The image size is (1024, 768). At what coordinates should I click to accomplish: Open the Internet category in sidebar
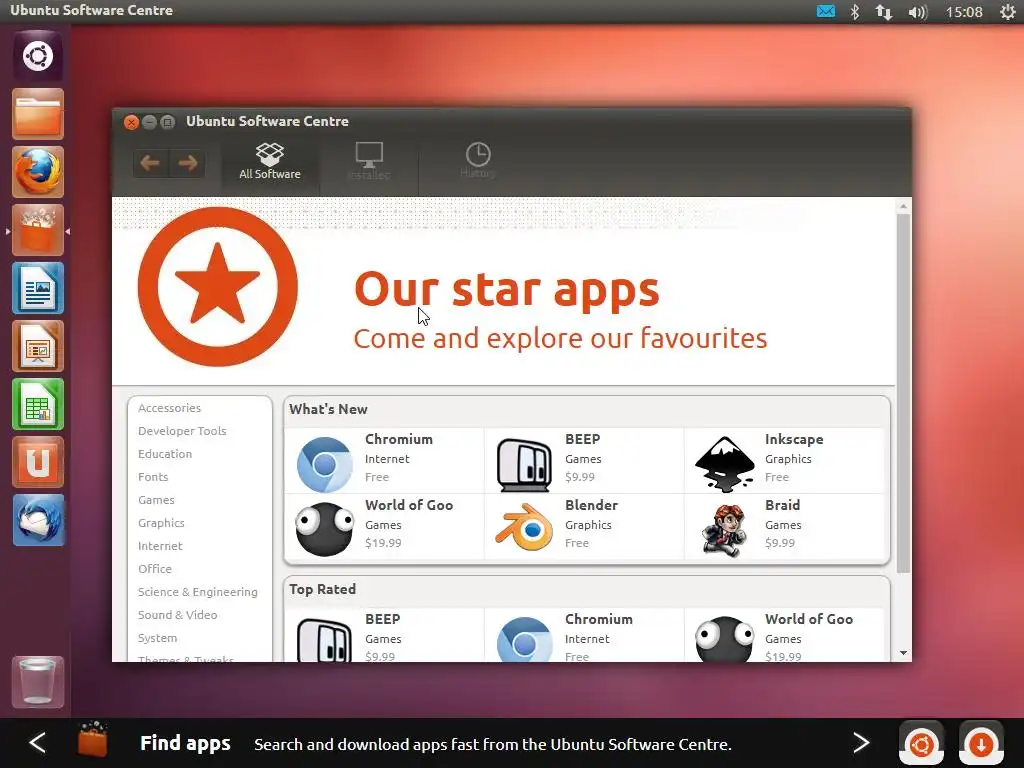tap(160, 546)
